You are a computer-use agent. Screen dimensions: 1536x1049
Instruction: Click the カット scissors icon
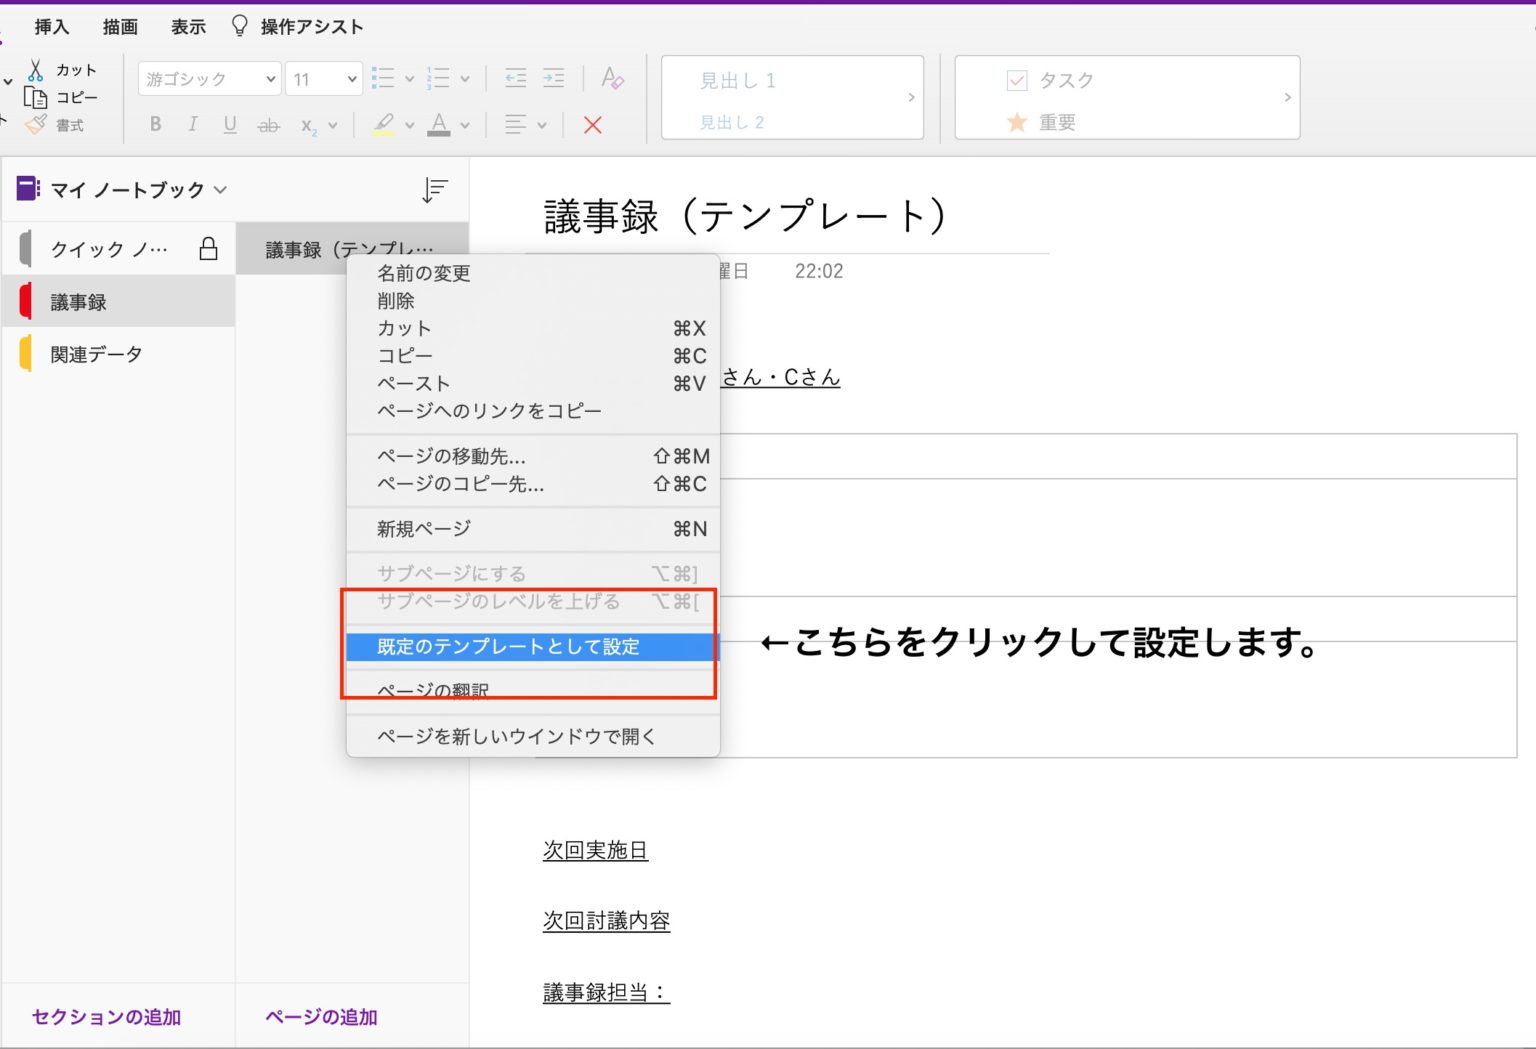(36, 70)
